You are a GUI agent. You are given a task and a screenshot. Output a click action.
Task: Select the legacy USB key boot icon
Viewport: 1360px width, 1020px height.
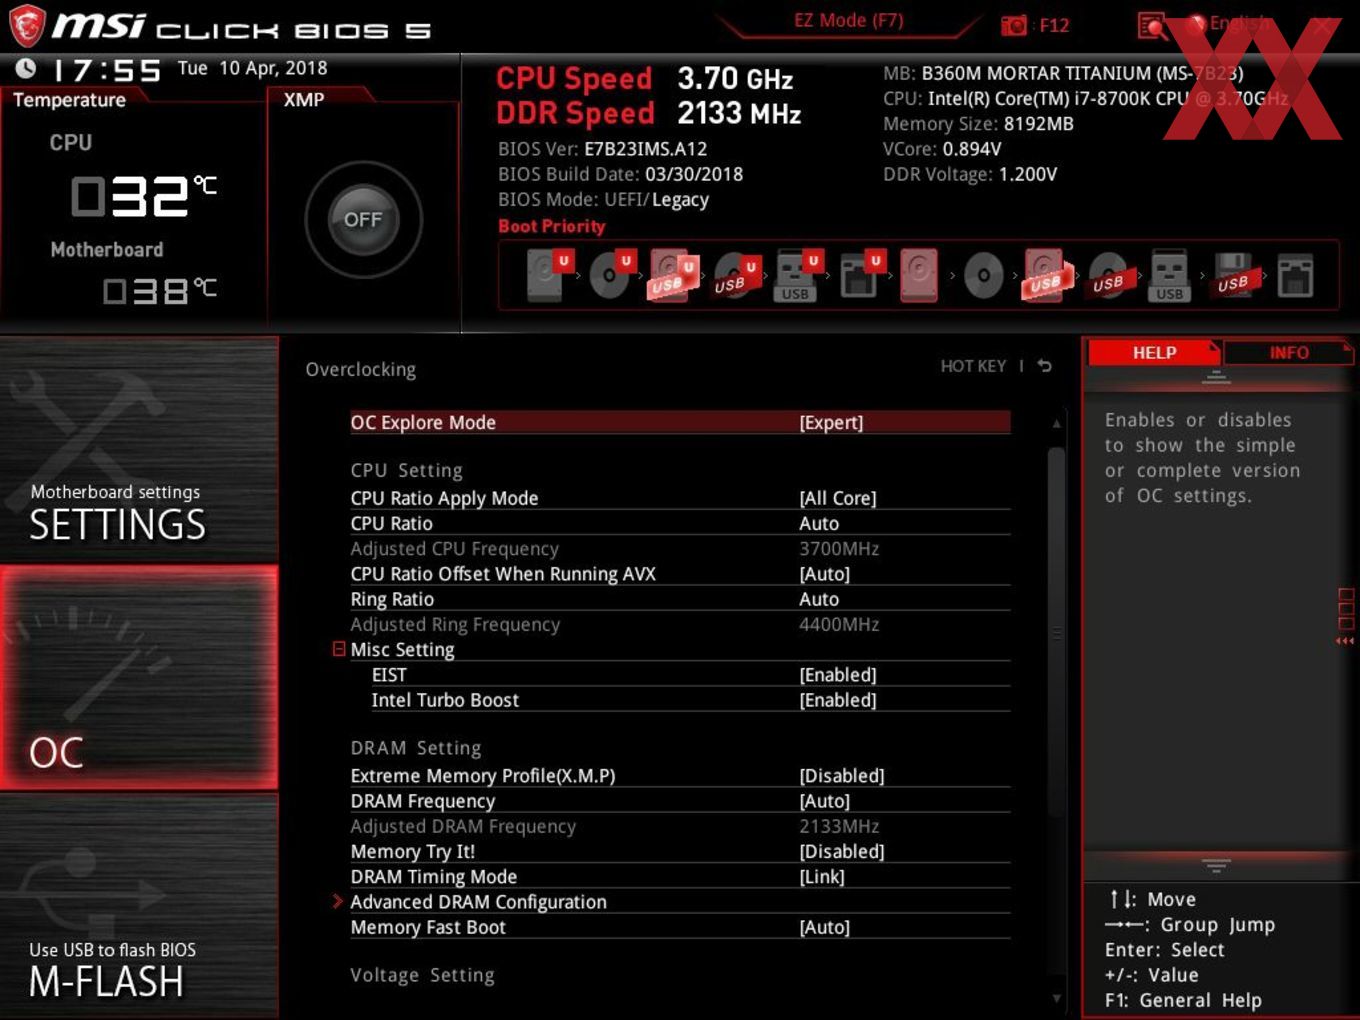pos(1169,275)
